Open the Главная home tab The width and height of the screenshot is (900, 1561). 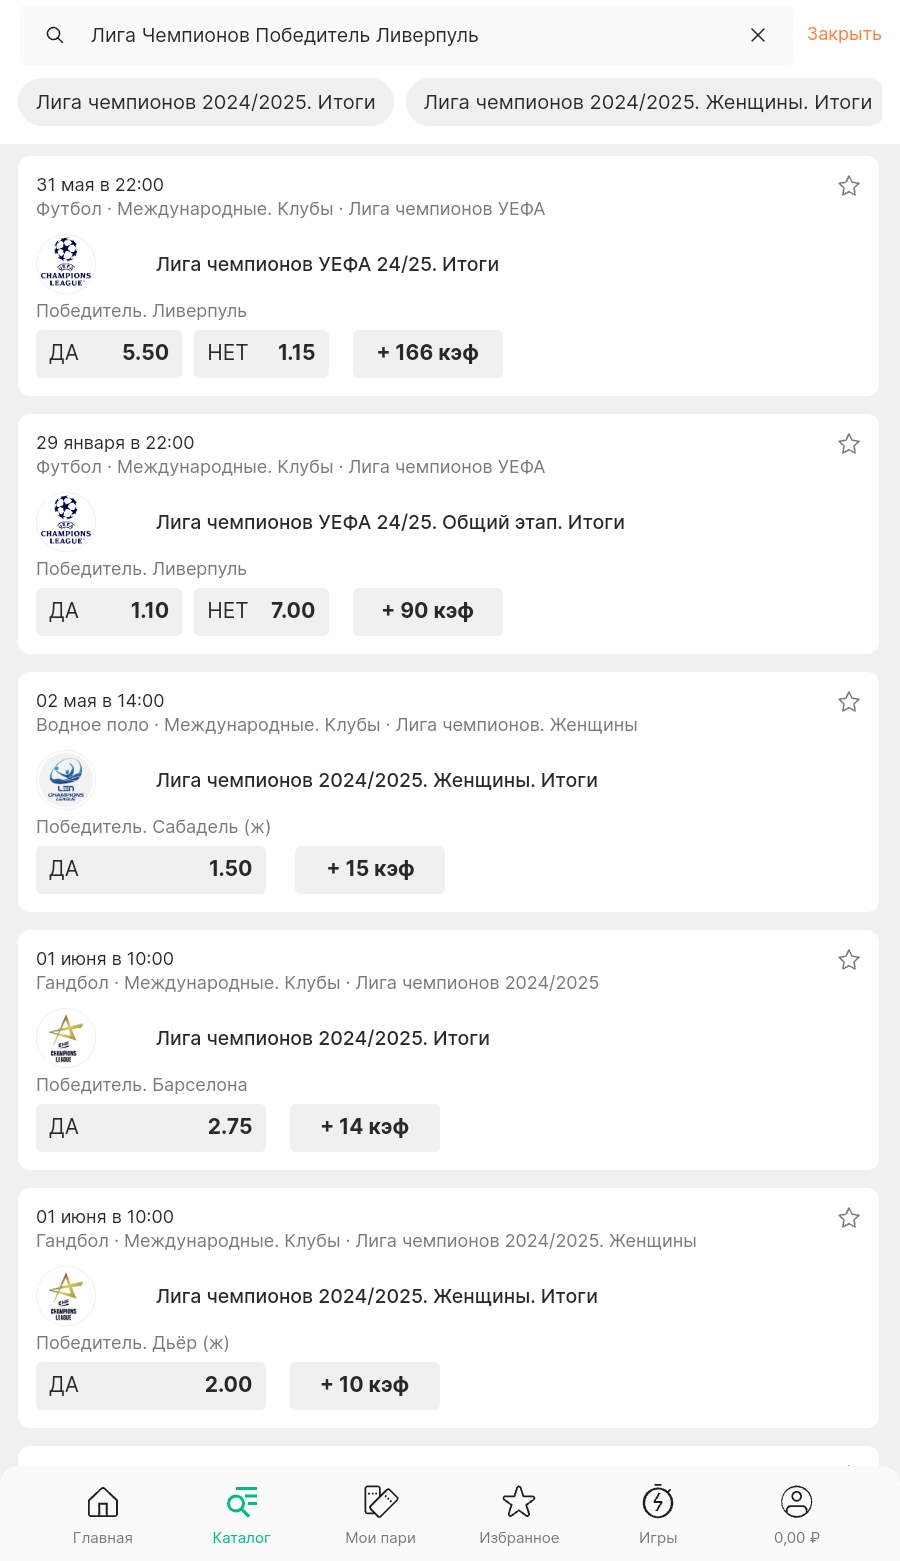coord(103,1513)
